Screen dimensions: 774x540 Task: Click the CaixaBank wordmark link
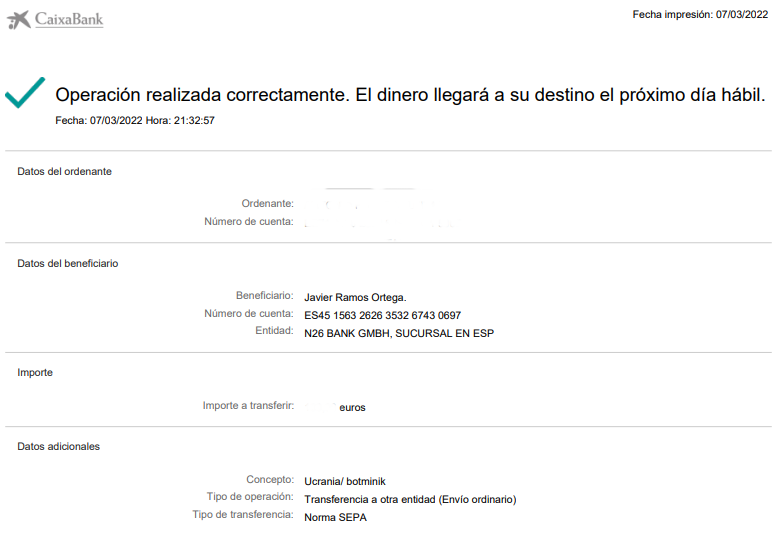[69, 19]
